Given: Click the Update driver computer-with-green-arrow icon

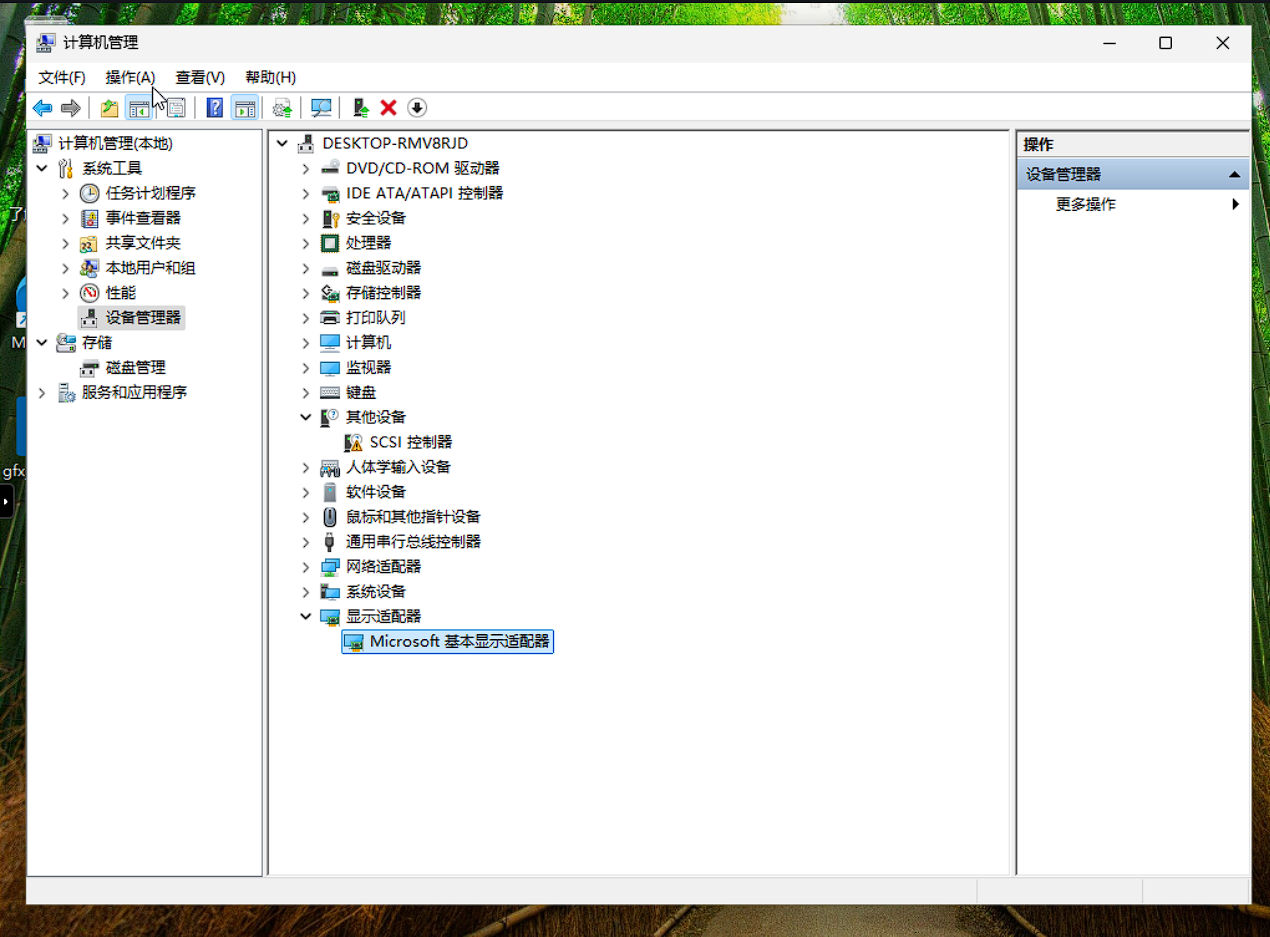Looking at the screenshot, I should pos(361,108).
